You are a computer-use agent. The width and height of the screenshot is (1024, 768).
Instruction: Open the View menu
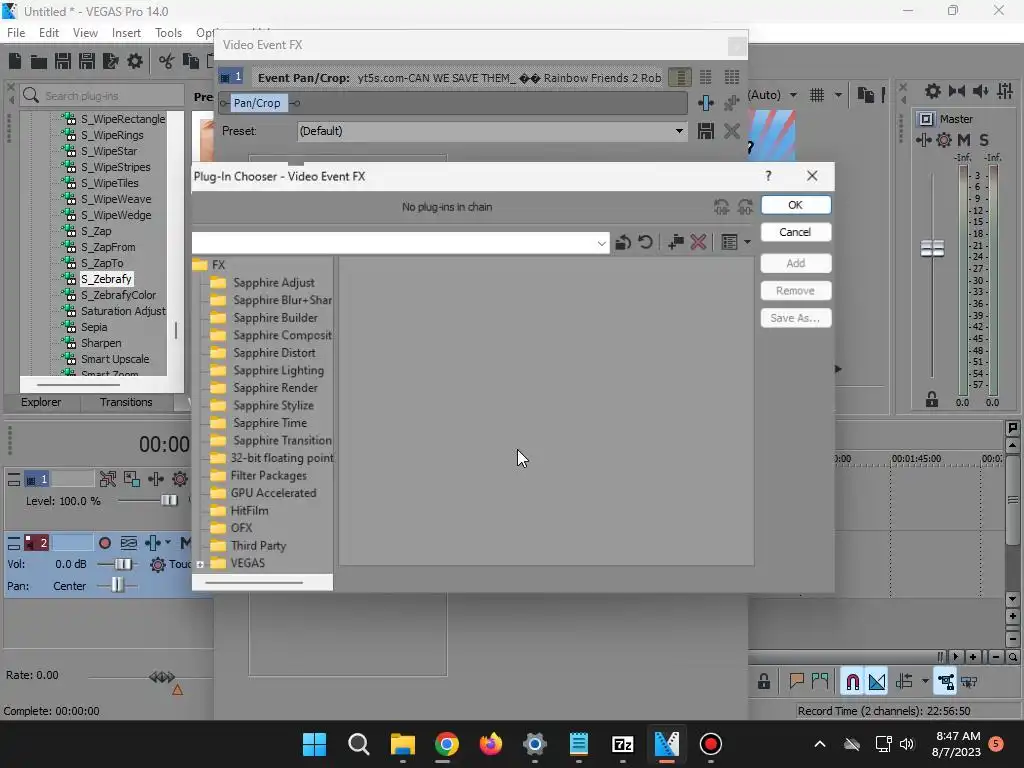[x=85, y=33]
